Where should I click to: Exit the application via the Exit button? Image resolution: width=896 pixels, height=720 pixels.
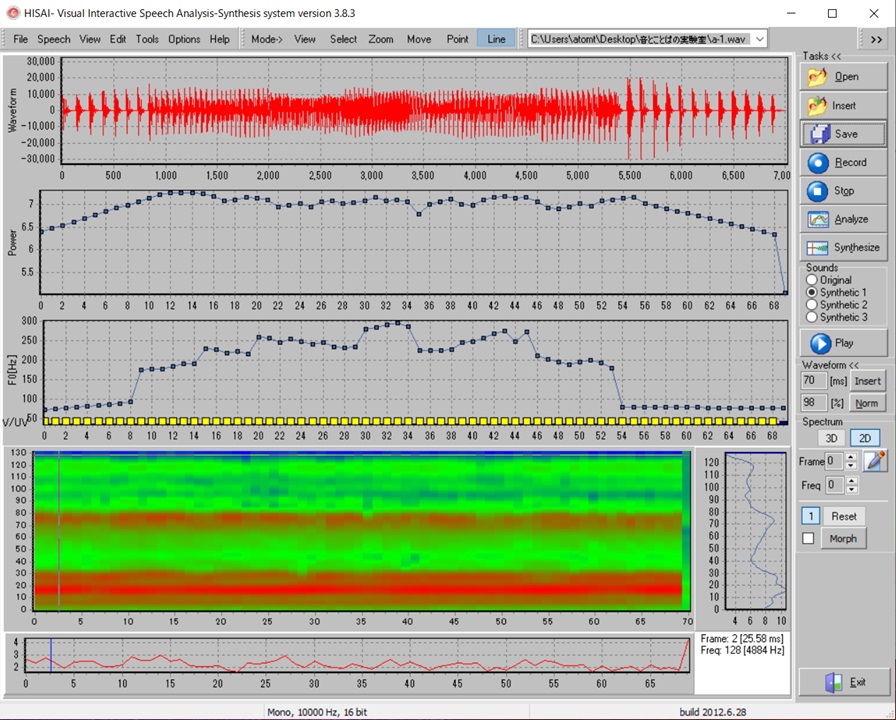(x=844, y=682)
